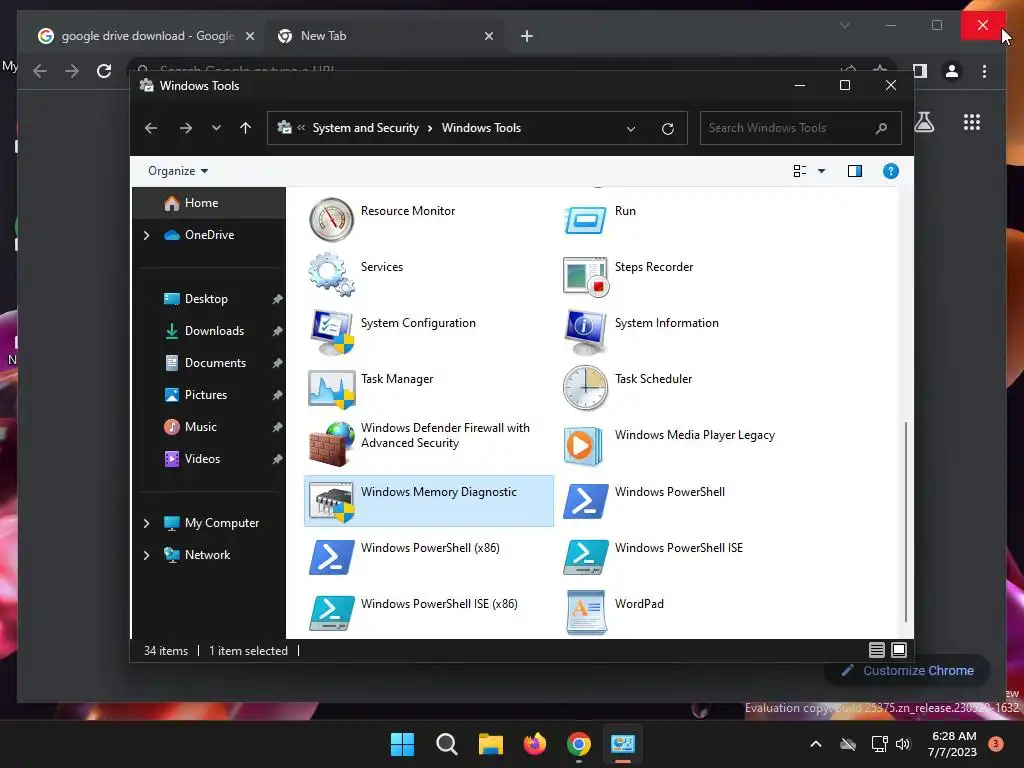Select the Steps Recorder icon
The image size is (1024, 768).
(585, 276)
